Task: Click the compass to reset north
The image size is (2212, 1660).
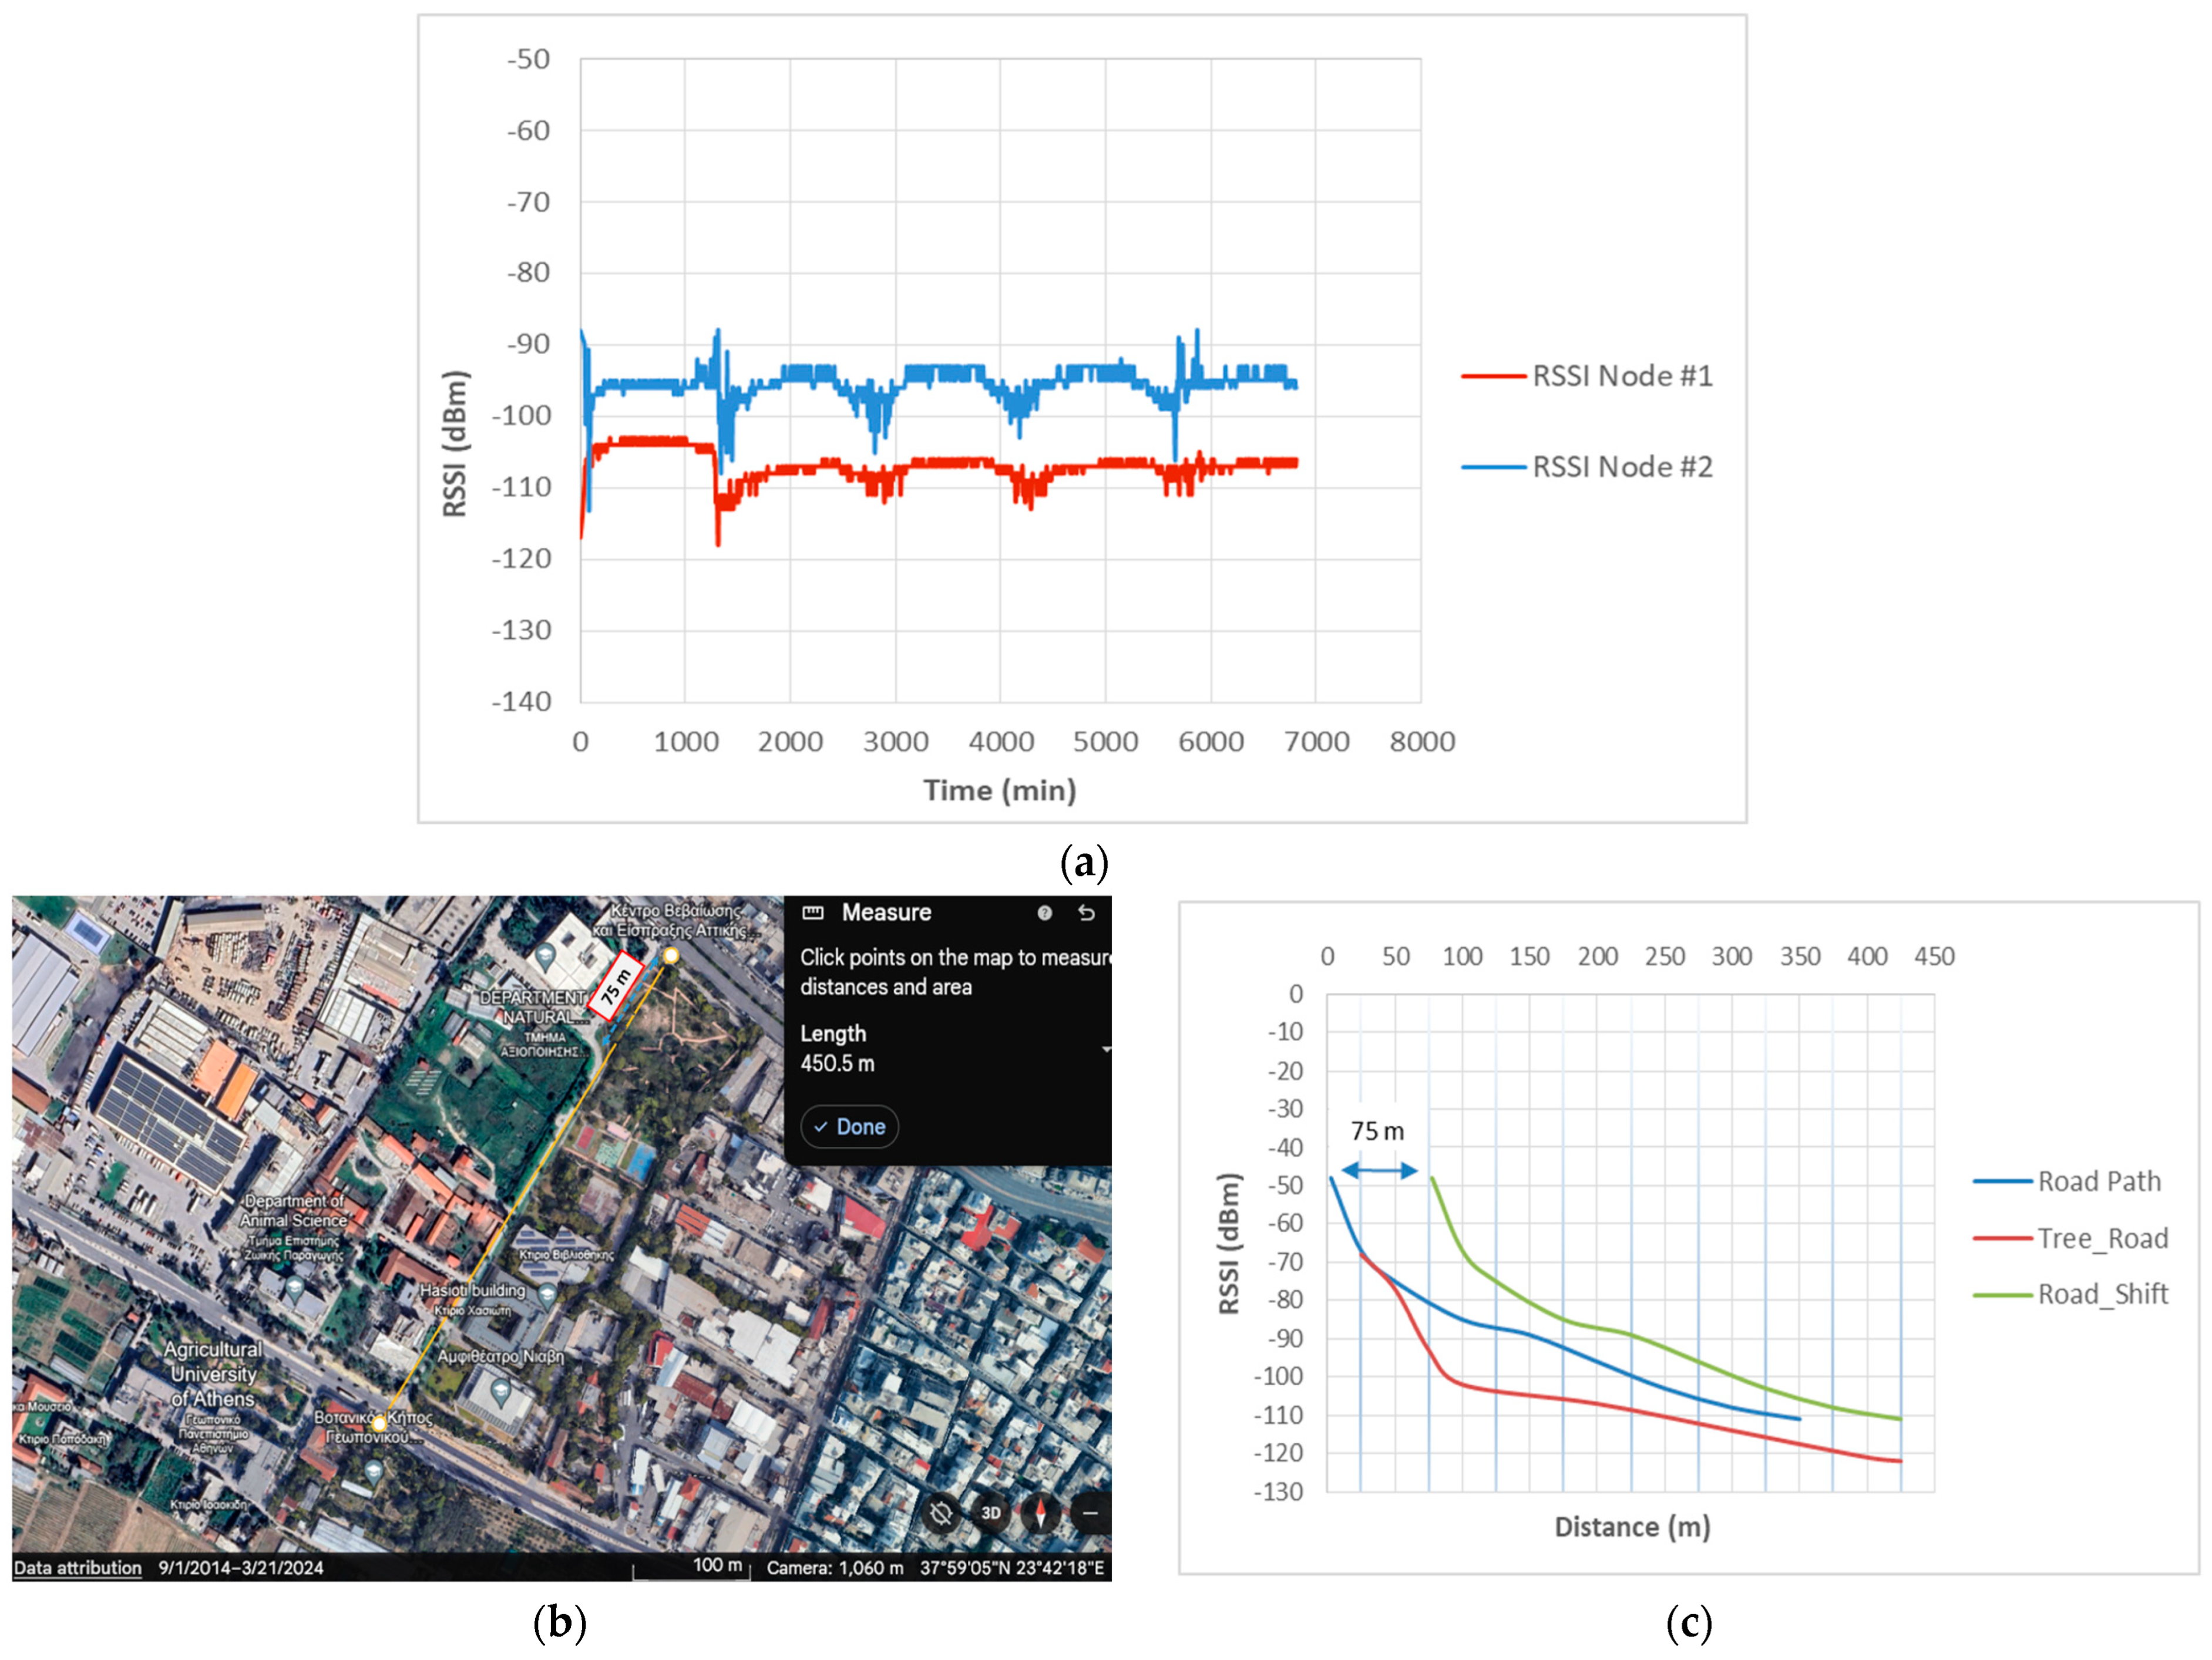Action: point(1040,1513)
